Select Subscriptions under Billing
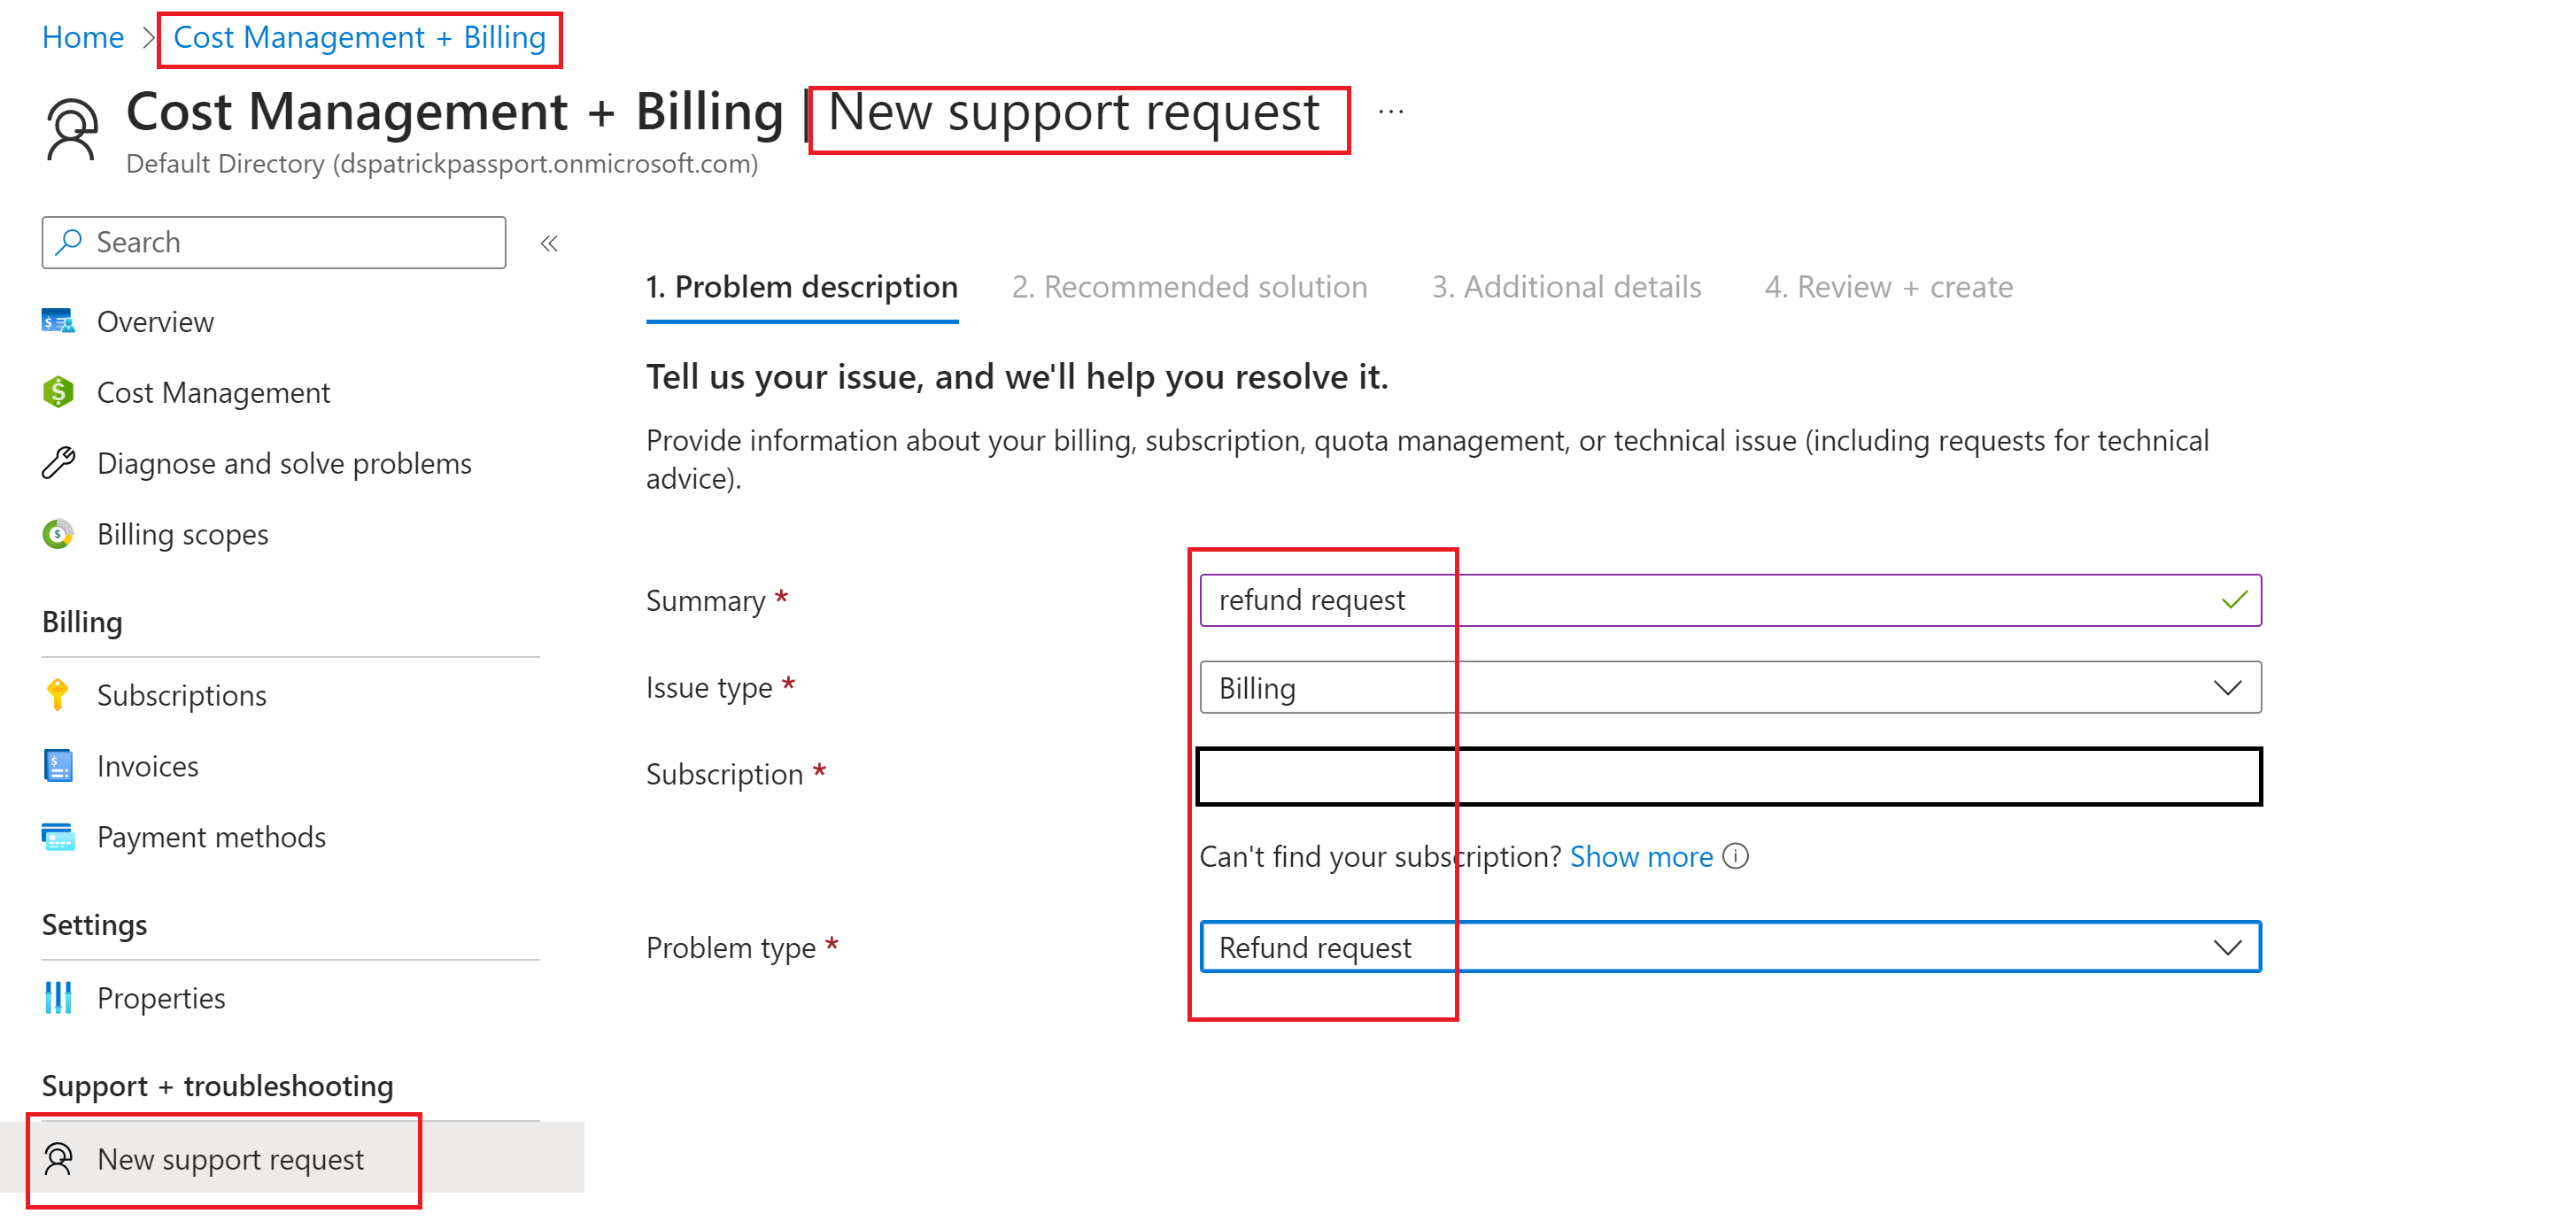This screenshot has width=2576, height=1229. (181, 694)
